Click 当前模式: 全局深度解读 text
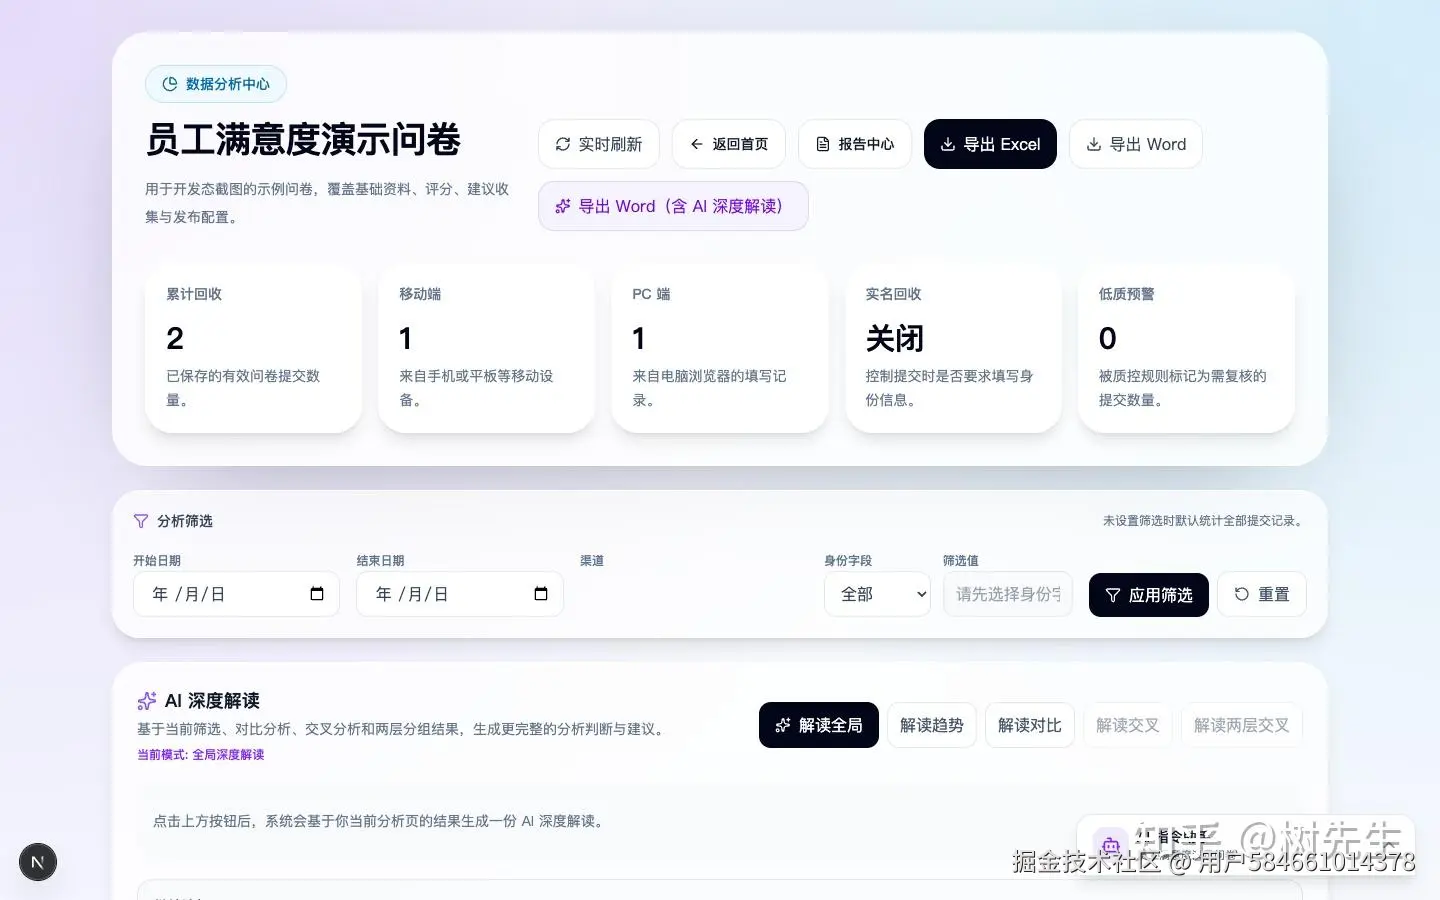 pos(201,755)
